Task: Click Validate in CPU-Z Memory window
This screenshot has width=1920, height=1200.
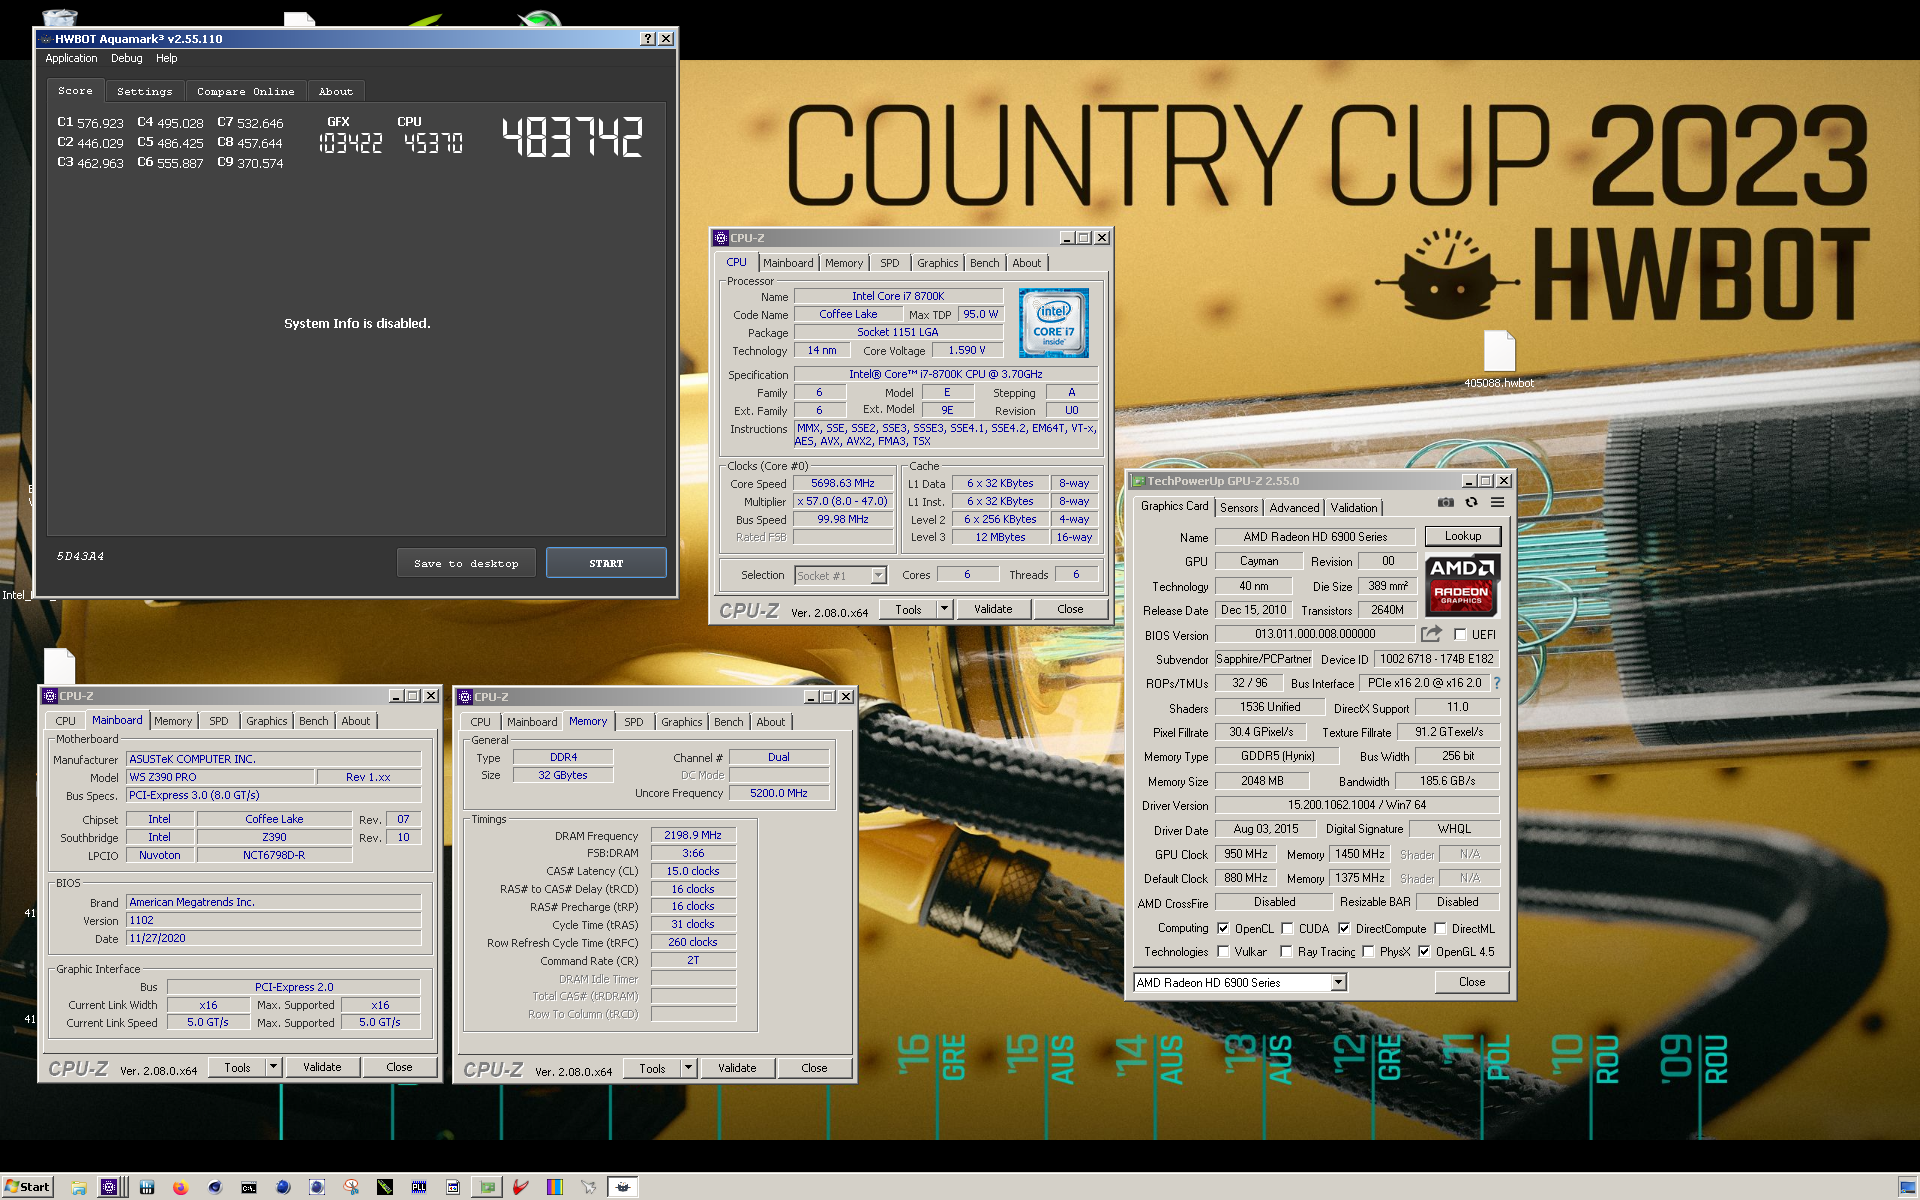Action: 737,1068
